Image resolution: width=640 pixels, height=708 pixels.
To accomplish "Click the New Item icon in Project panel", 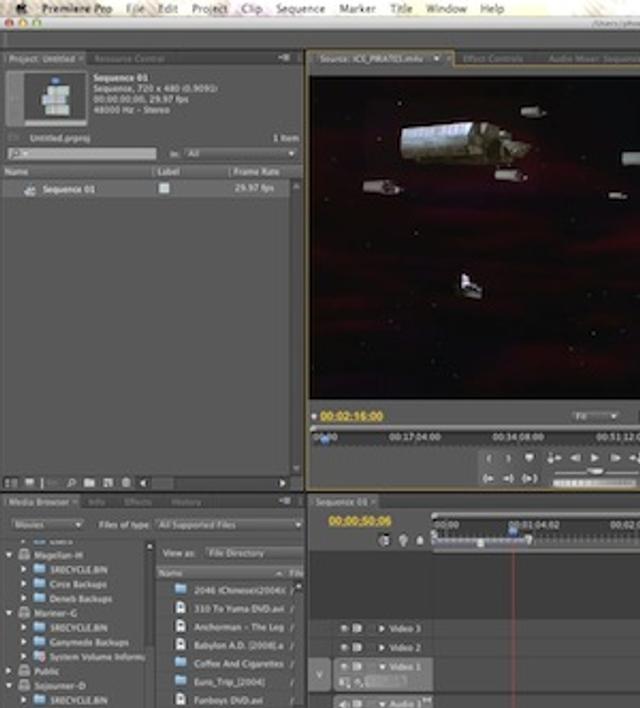I will pyautogui.click(x=108, y=483).
